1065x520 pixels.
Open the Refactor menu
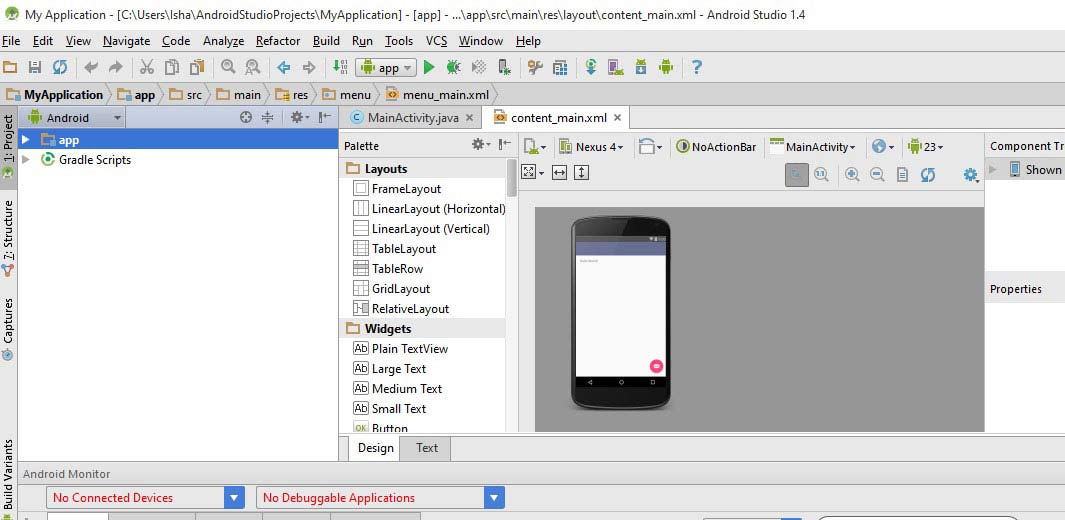pyautogui.click(x=278, y=41)
